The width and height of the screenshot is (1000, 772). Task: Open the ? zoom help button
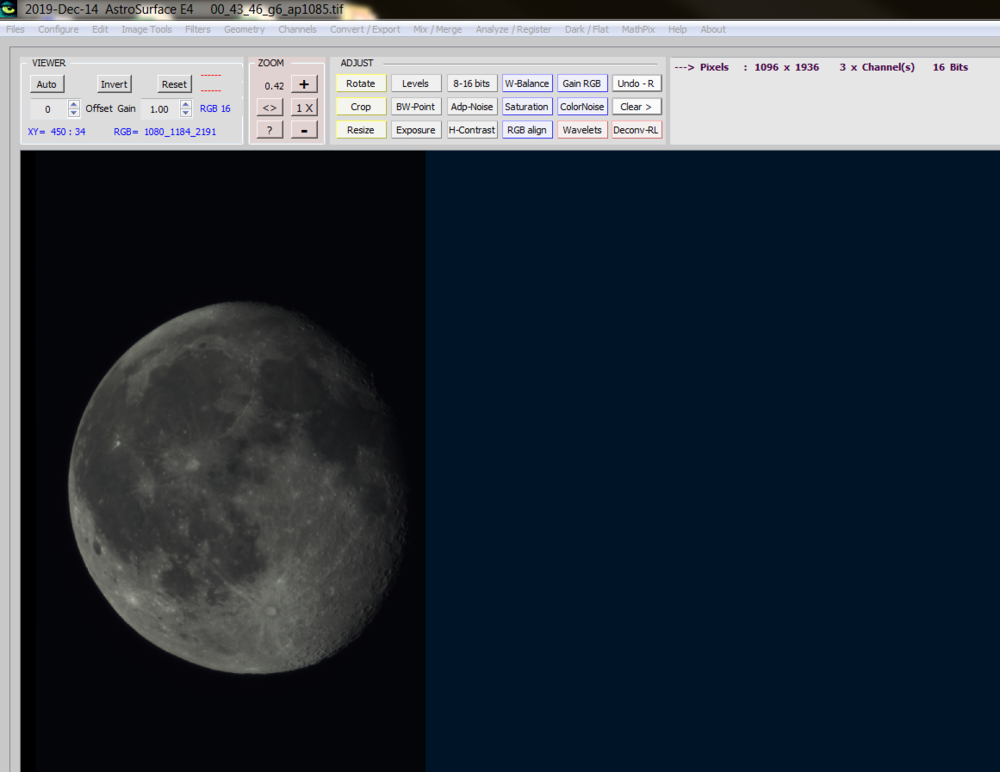pyautogui.click(x=270, y=130)
